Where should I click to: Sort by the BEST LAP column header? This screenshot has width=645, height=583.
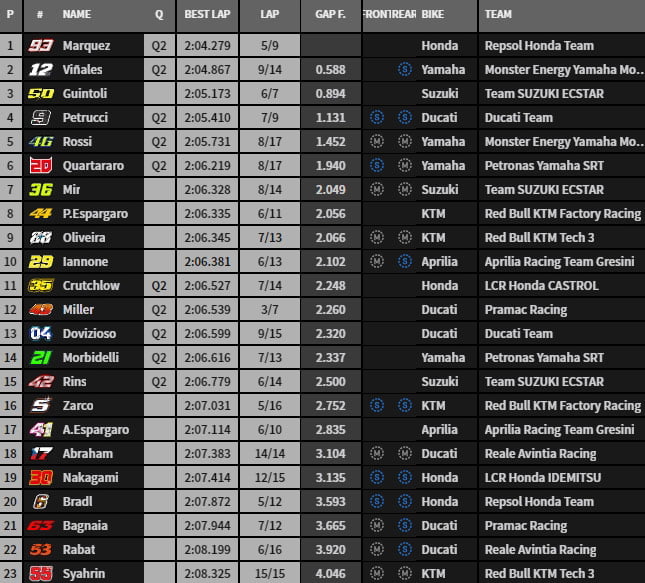(x=208, y=15)
